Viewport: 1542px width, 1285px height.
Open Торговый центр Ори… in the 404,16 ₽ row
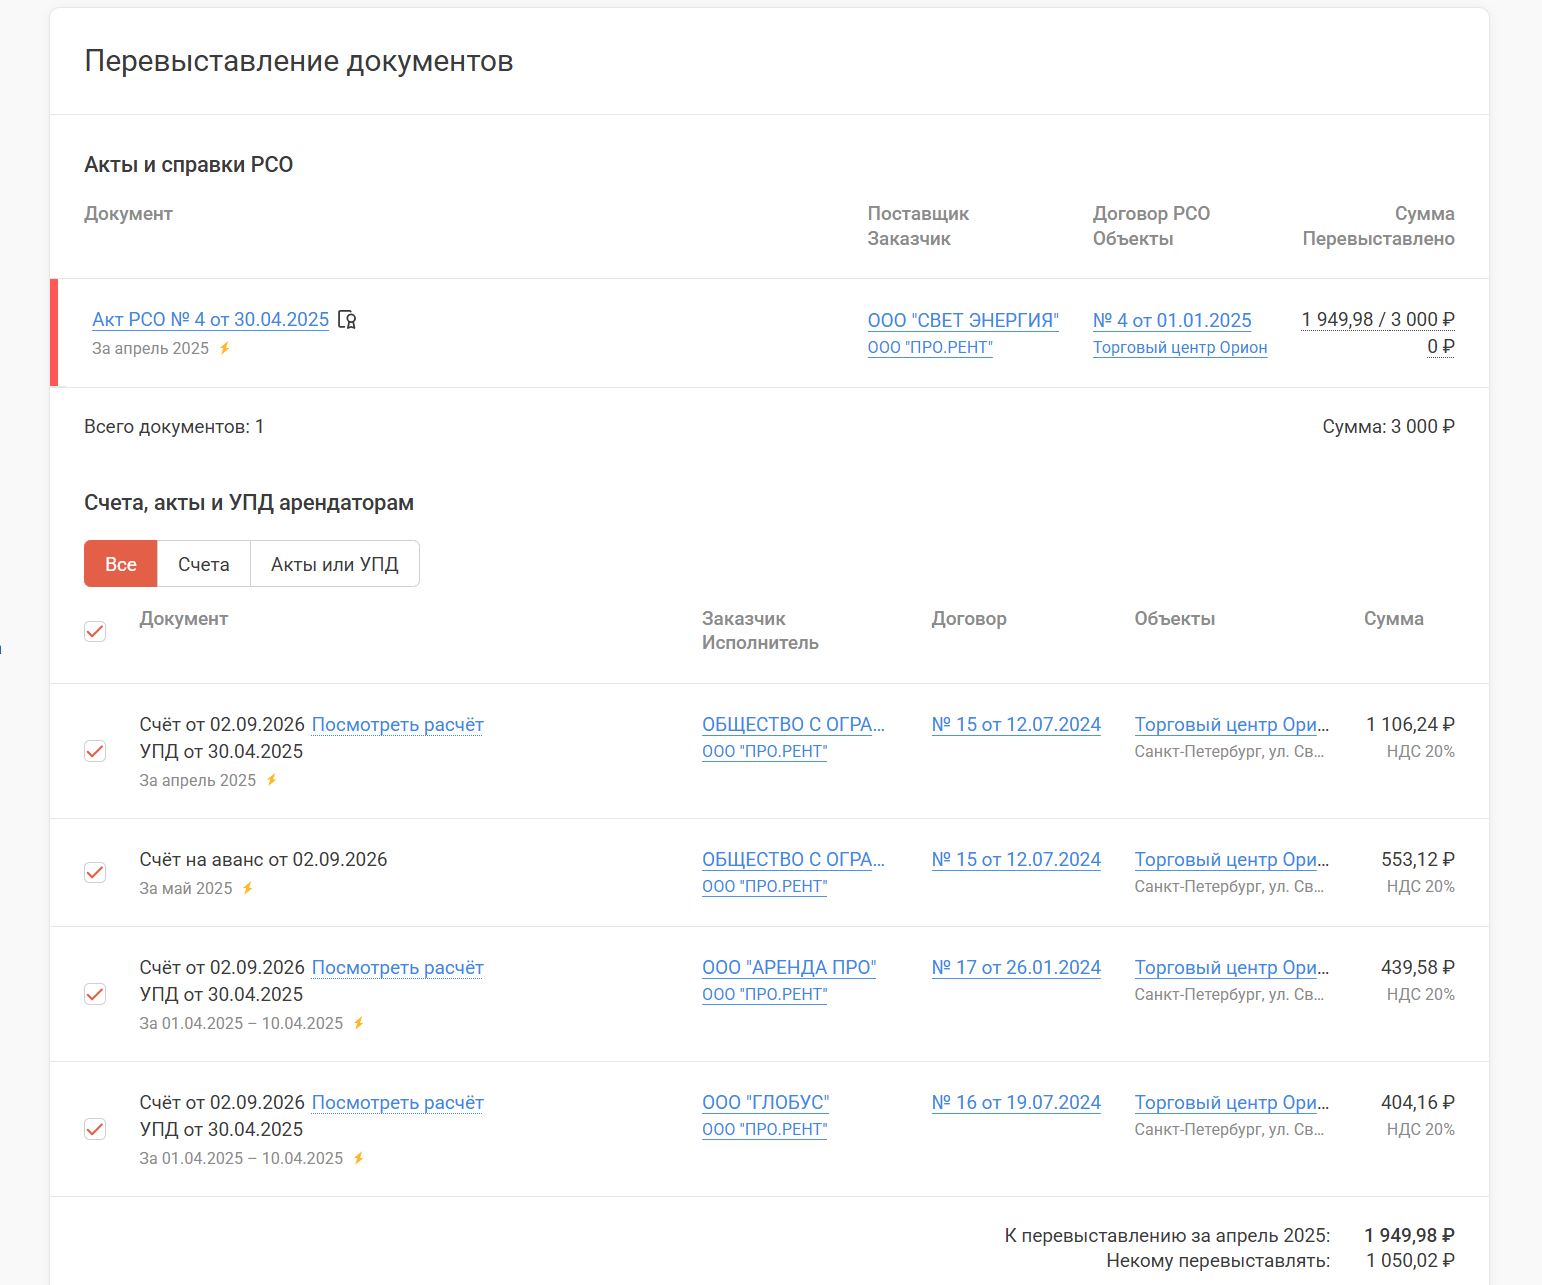(x=1232, y=1103)
